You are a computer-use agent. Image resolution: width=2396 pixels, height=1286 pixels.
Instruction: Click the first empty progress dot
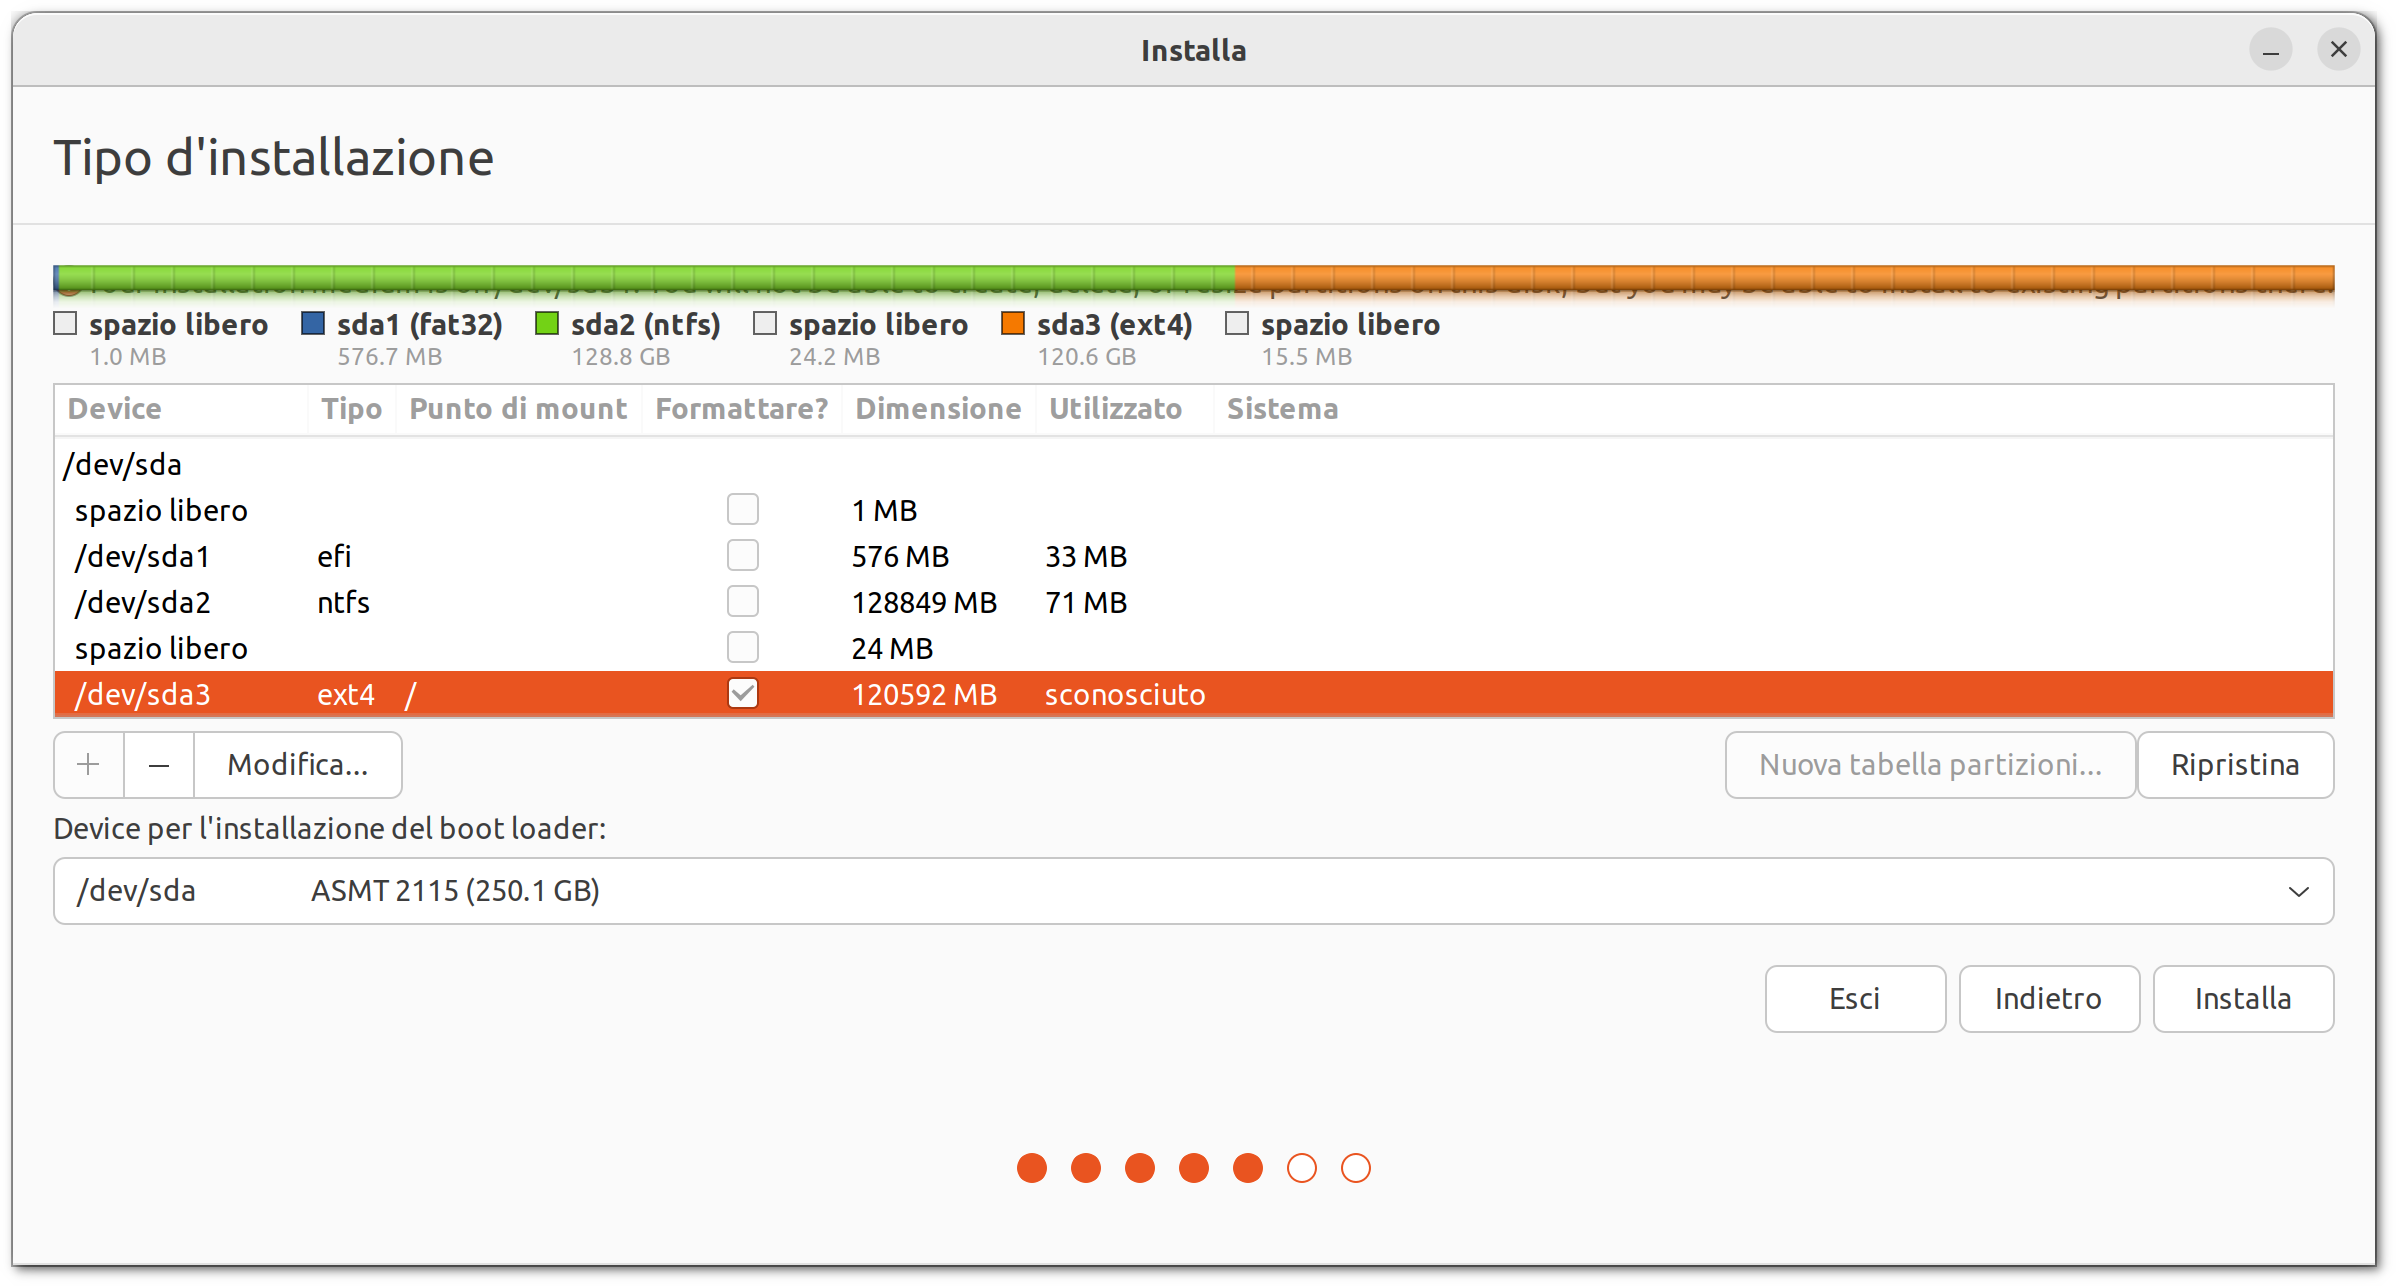pyautogui.click(x=1302, y=1168)
